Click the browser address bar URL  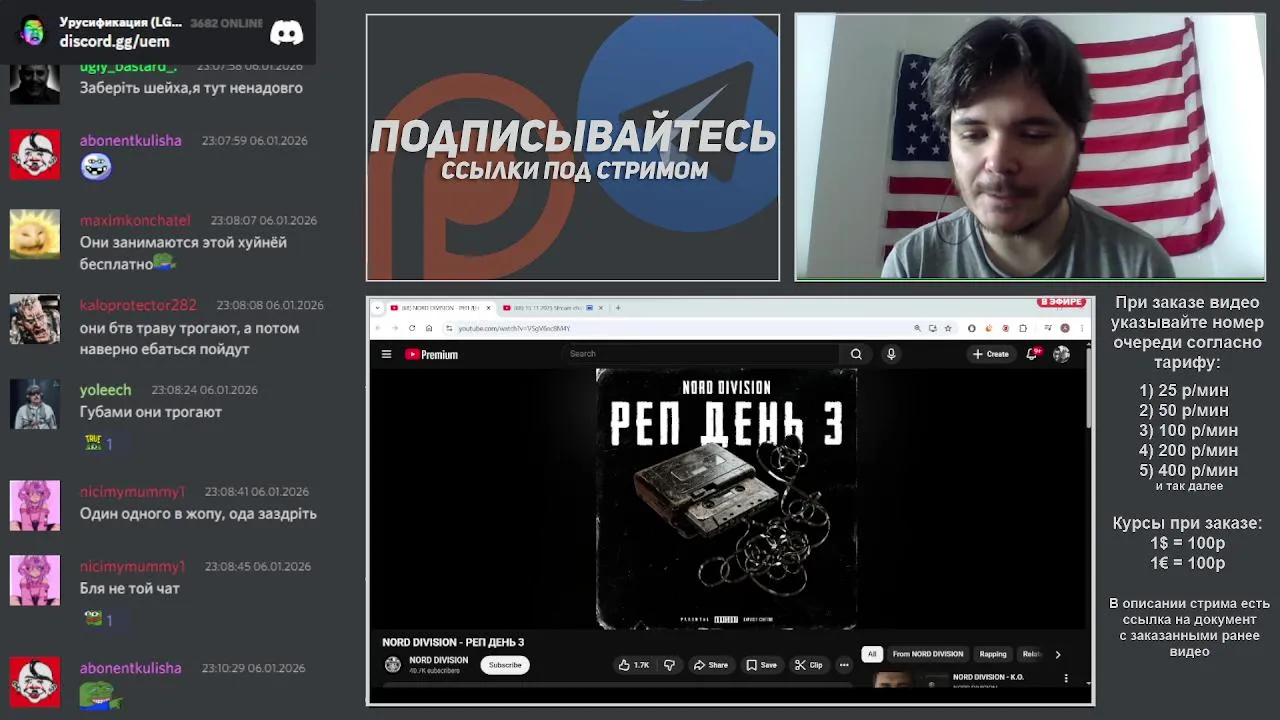[514, 328]
